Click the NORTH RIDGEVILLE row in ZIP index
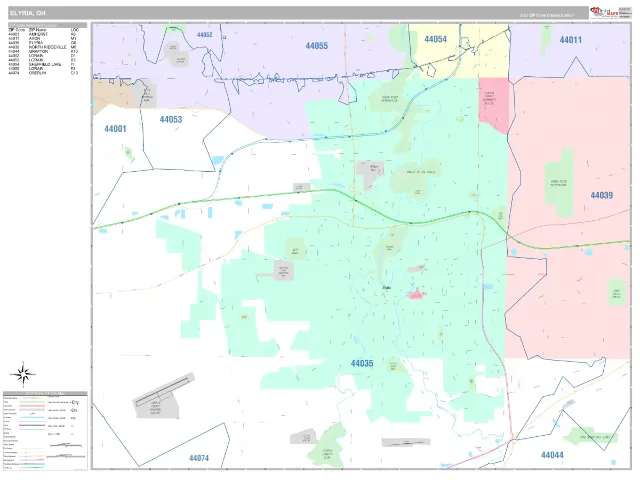 (43, 47)
